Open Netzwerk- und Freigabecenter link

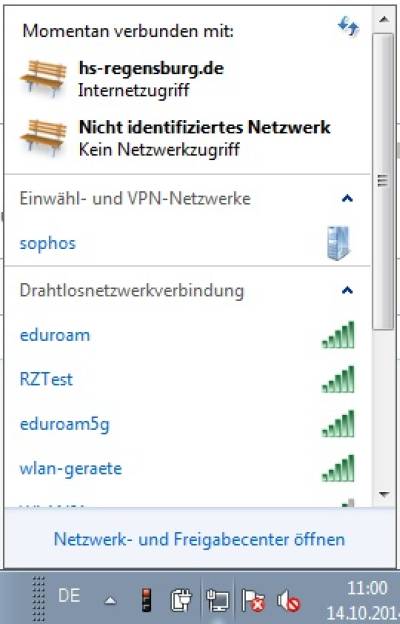(199, 539)
